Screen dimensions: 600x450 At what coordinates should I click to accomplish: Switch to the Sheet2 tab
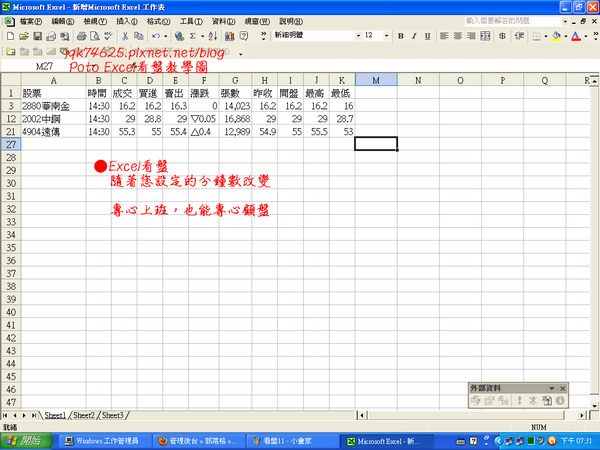pos(84,415)
